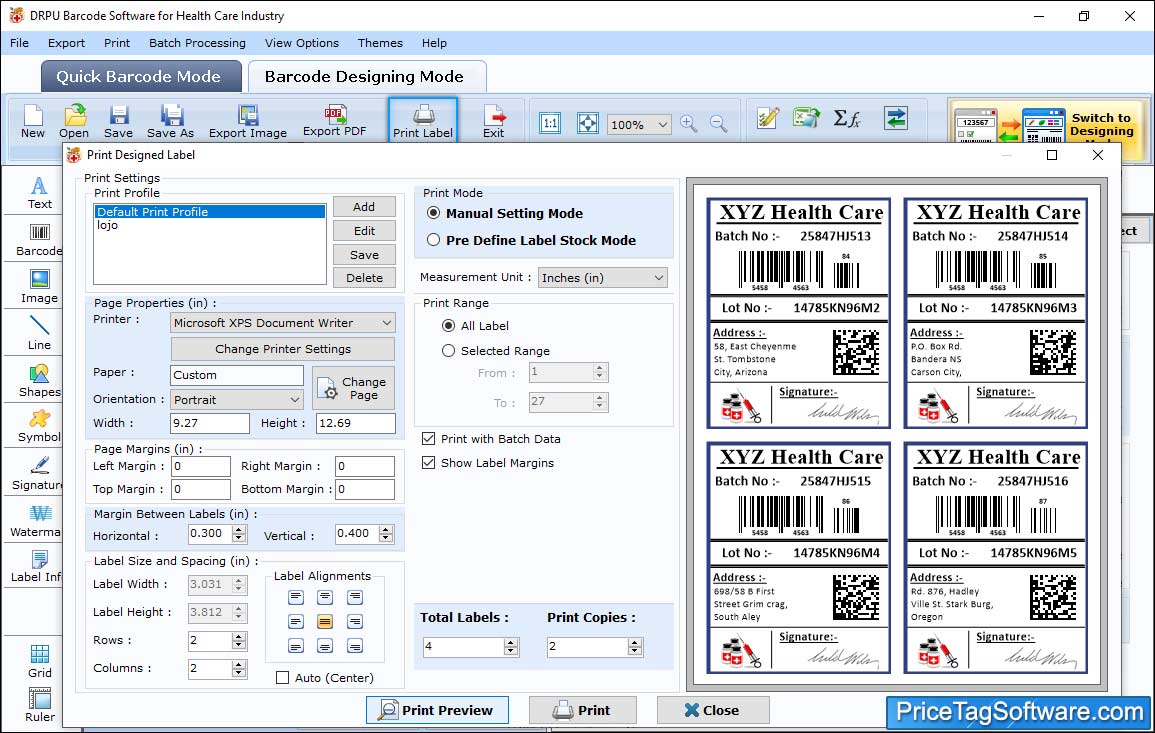Screen dimensions: 1155x733
Task: Click the 1:1 actual size icon
Action: coord(550,123)
